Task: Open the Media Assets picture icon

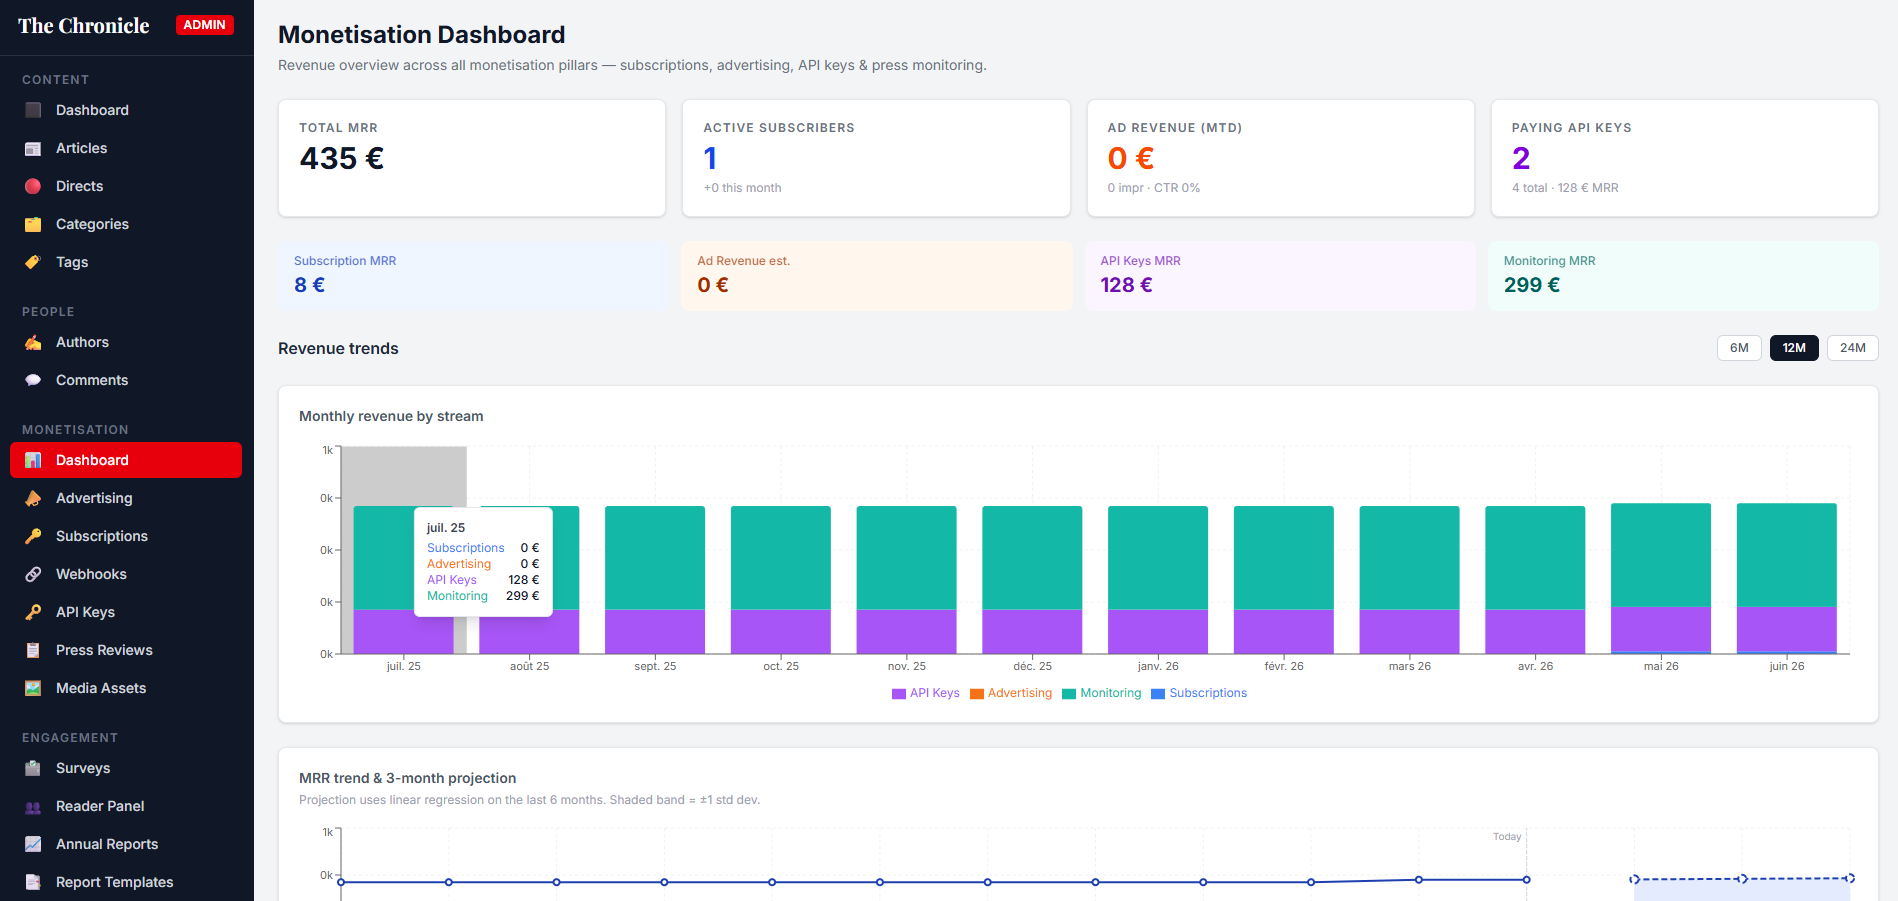Action: pos(33,688)
